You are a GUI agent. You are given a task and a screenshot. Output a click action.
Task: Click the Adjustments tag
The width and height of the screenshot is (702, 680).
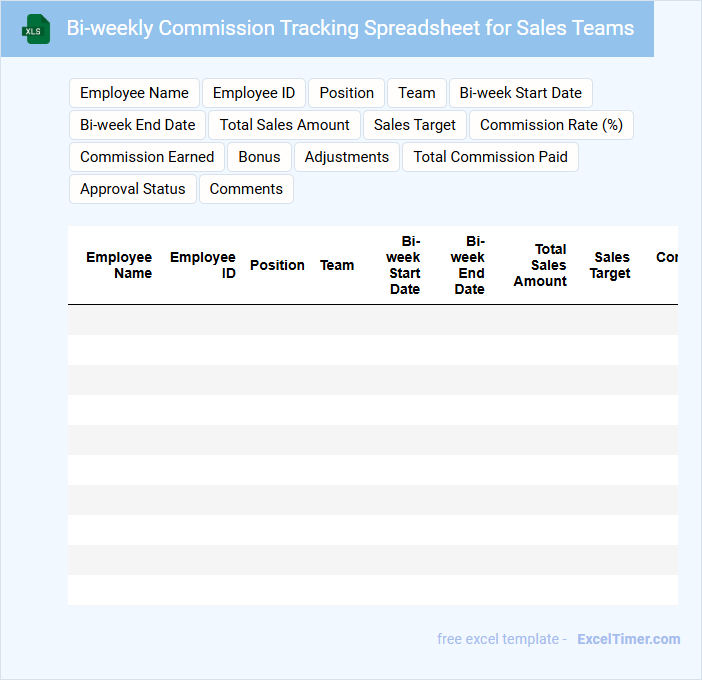(347, 157)
